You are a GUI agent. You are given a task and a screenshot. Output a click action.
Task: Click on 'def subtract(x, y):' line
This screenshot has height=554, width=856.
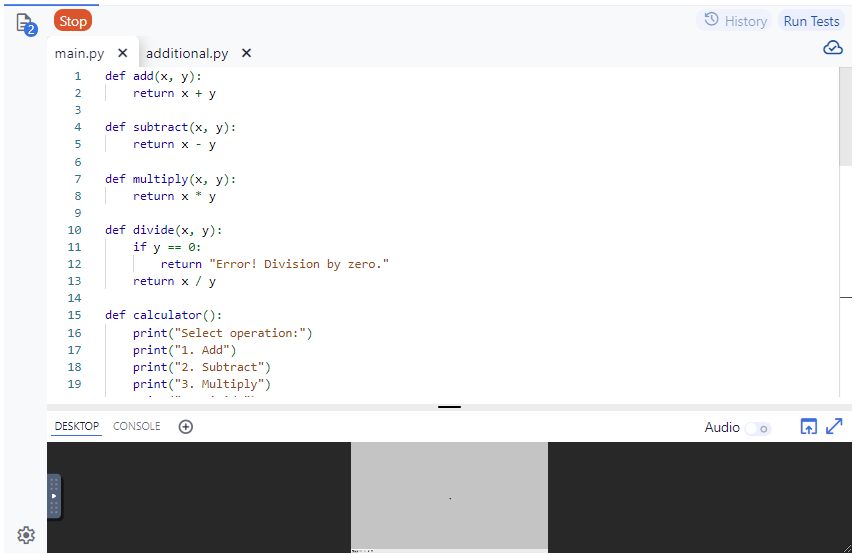pyautogui.click(x=170, y=127)
